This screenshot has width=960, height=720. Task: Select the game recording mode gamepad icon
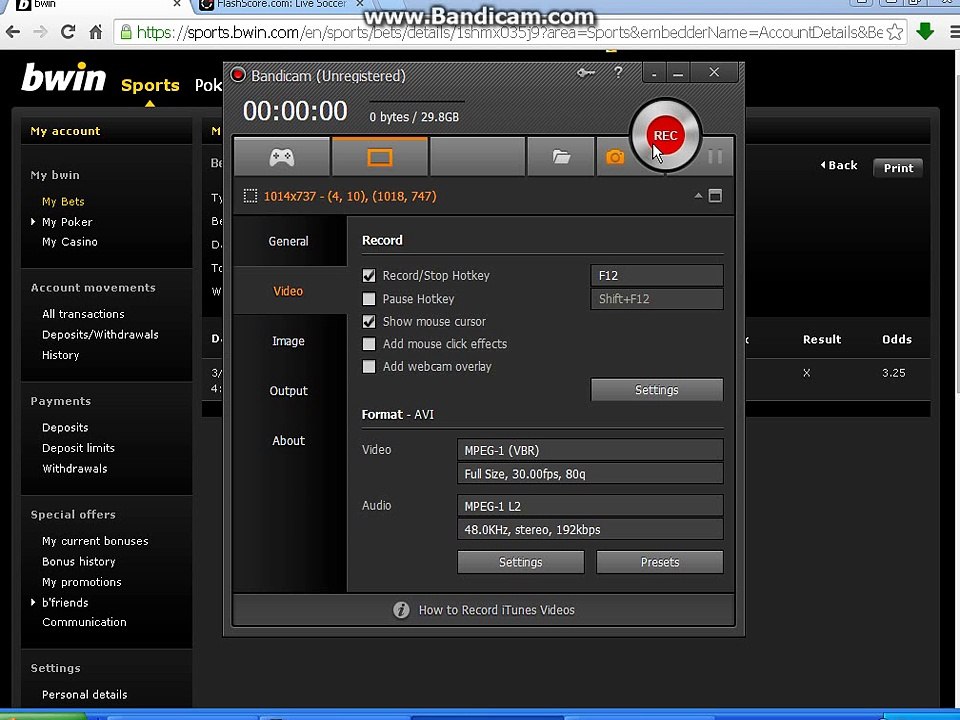[282, 157]
